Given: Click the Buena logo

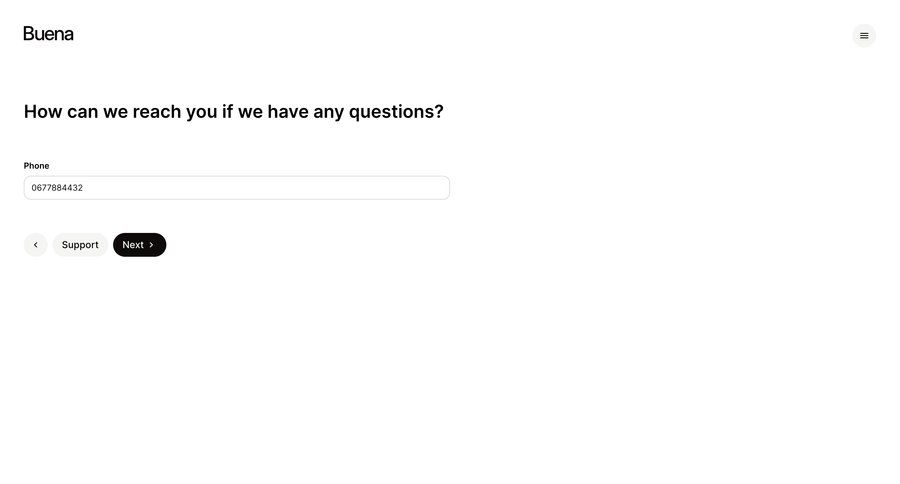Looking at the screenshot, I should coord(48,34).
